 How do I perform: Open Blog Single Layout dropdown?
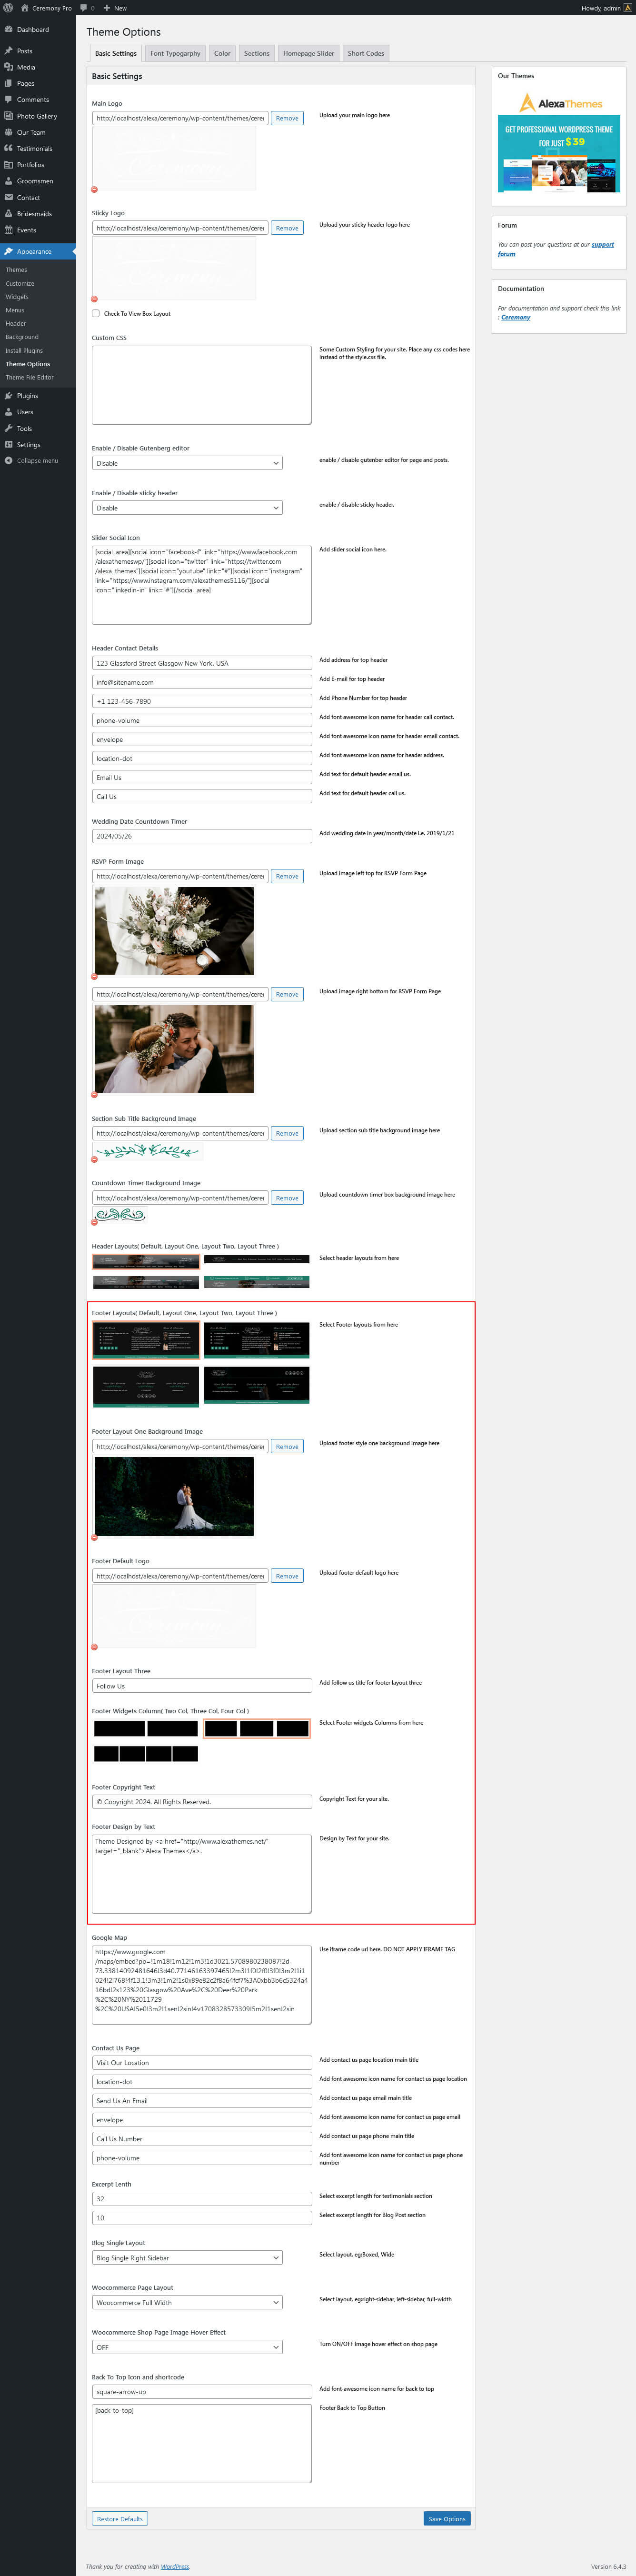pyautogui.click(x=187, y=2257)
